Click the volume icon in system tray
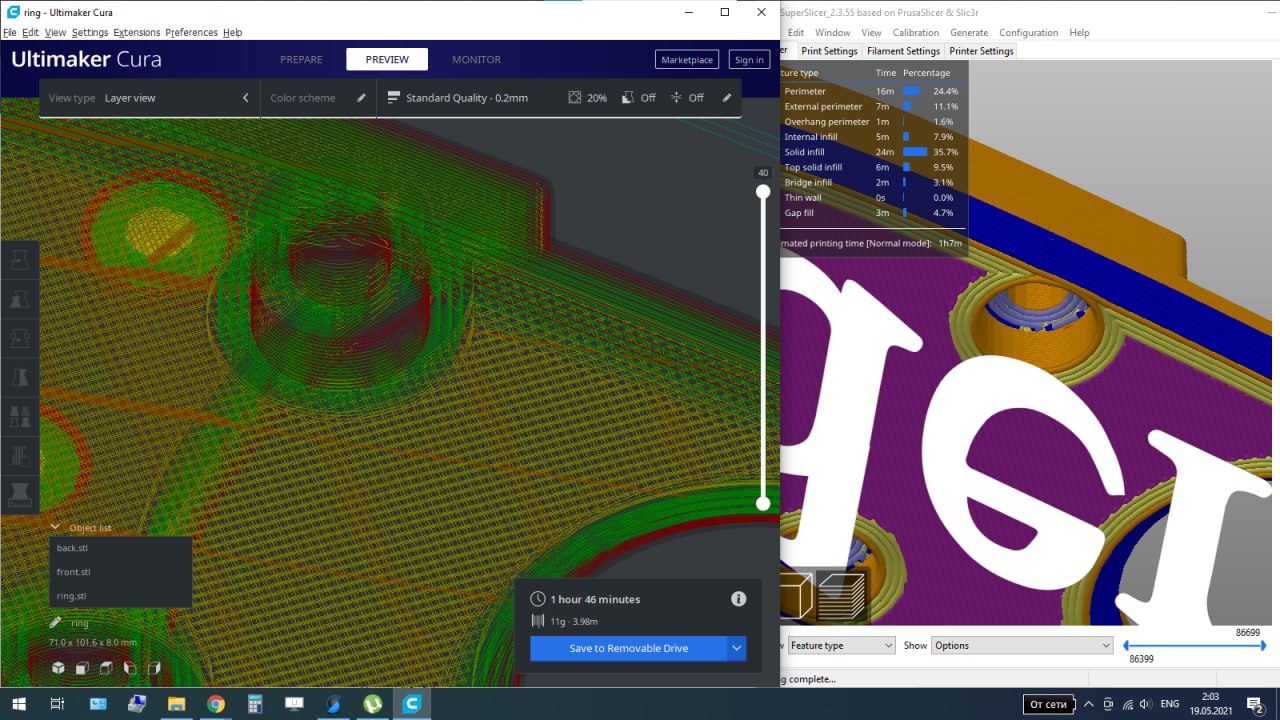Screen dimensions: 1280x720 click(1144, 704)
